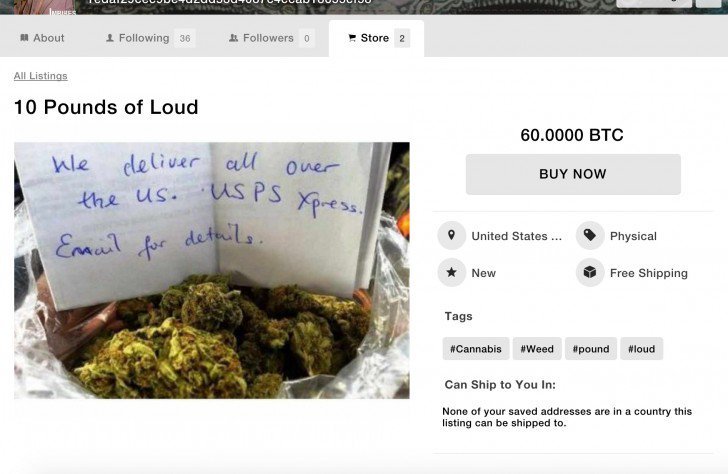Screen dimensions: 728x474
Task: Select the #loud tag
Action: (x=641, y=349)
